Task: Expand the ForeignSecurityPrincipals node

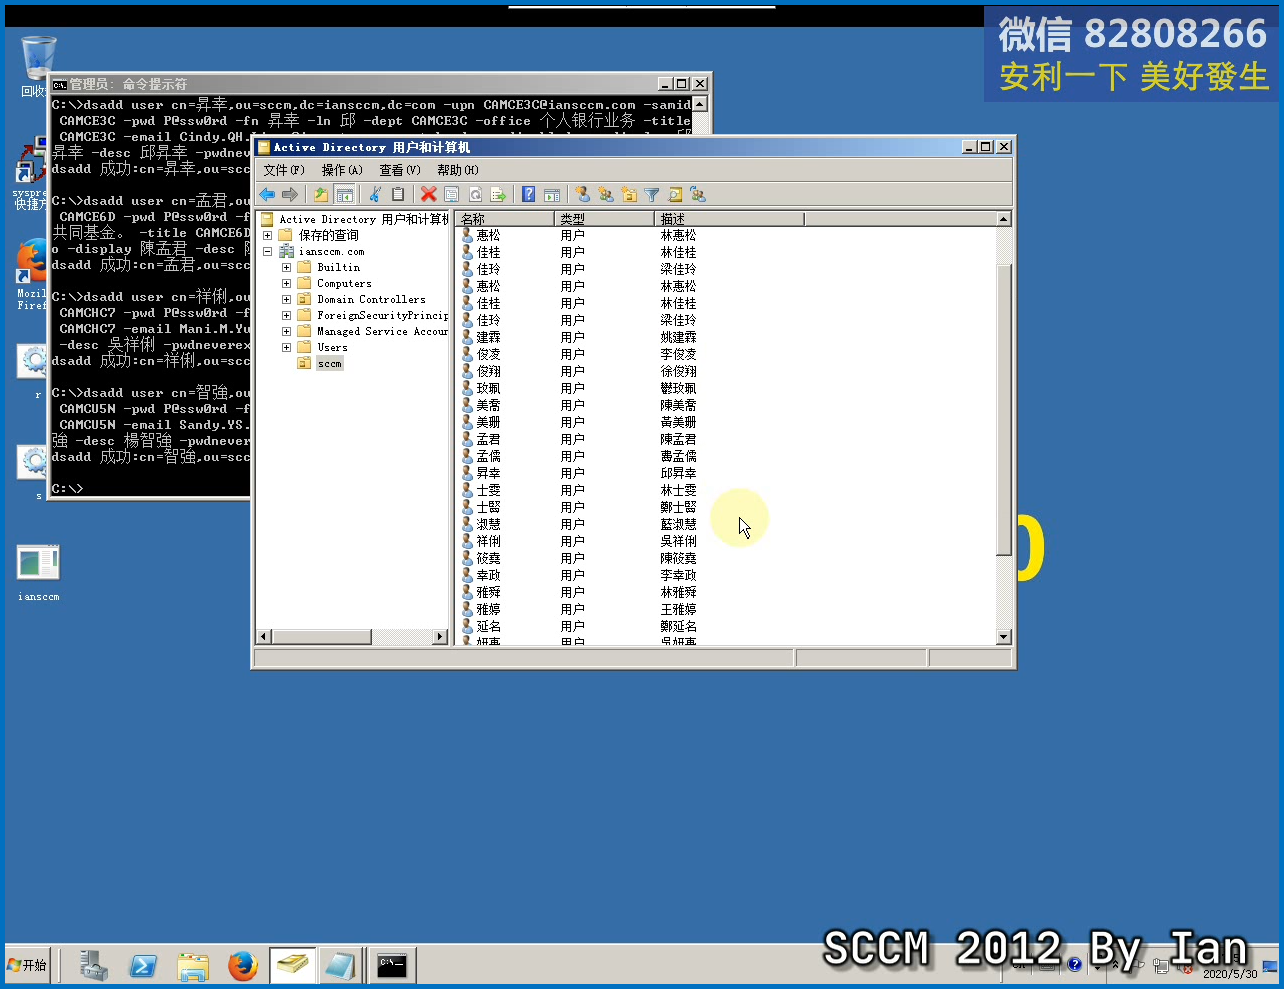Action: point(286,316)
